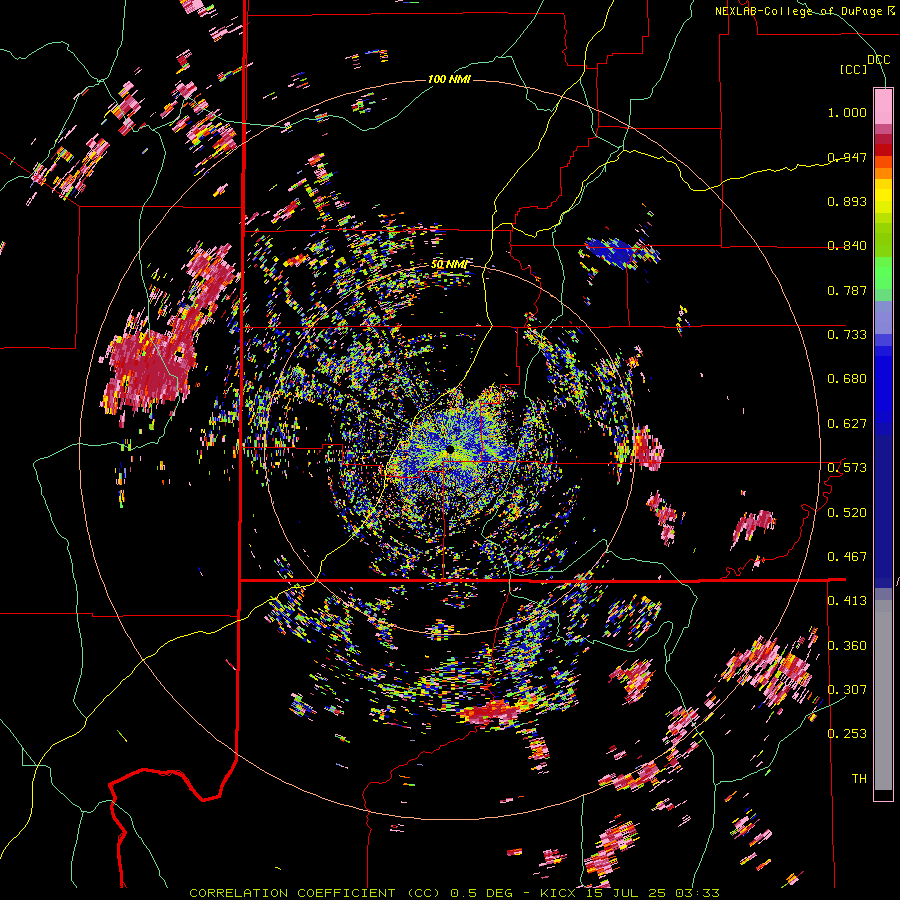Image resolution: width=900 pixels, height=900 pixels.
Task: Select the 0.893 scale value
Action: pos(847,201)
